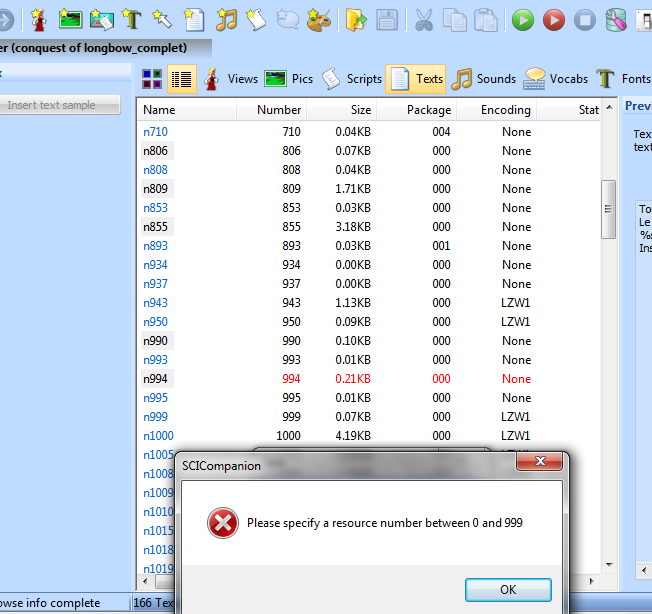Select the n710 text resource
Viewport: 652px width, 614px height.
tap(155, 132)
